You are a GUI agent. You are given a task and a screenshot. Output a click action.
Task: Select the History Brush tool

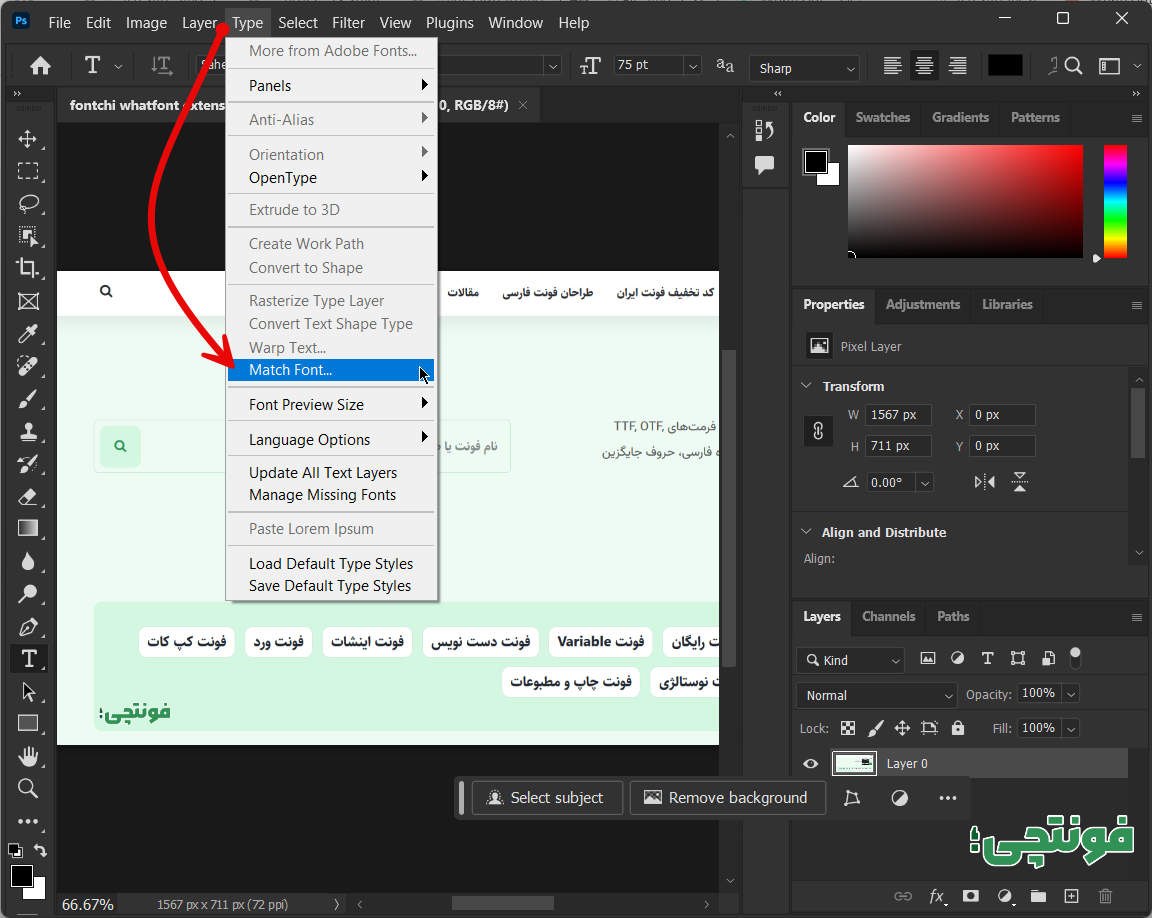click(x=28, y=463)
